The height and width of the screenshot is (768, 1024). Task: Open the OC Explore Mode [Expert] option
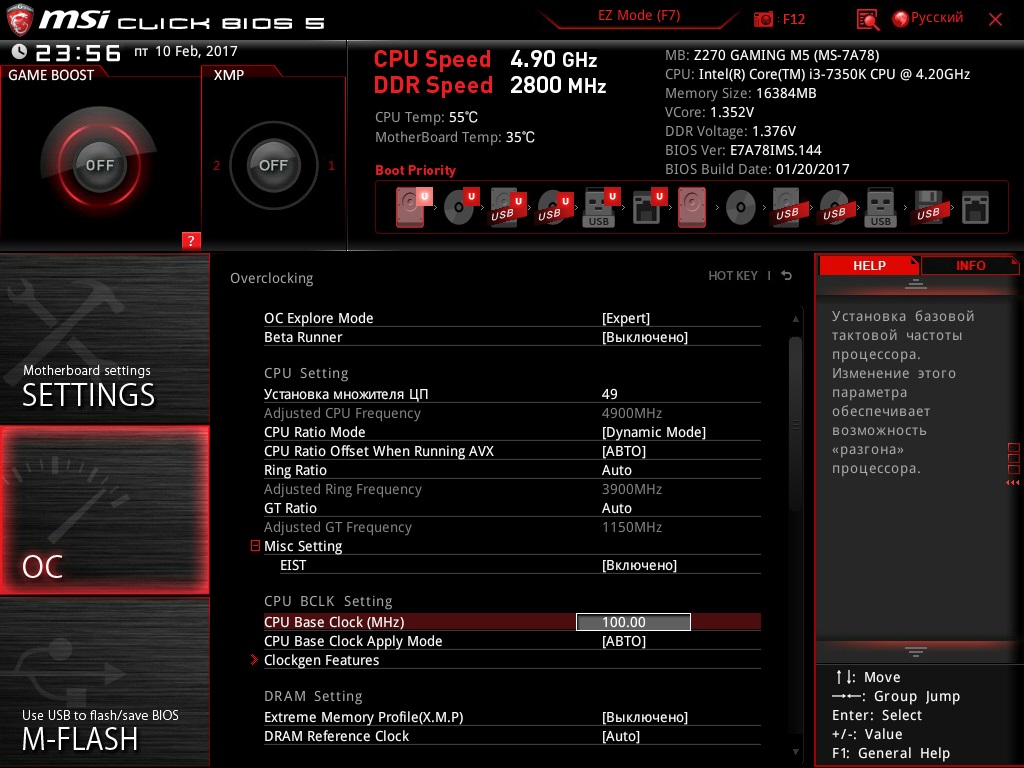[626, 318]
